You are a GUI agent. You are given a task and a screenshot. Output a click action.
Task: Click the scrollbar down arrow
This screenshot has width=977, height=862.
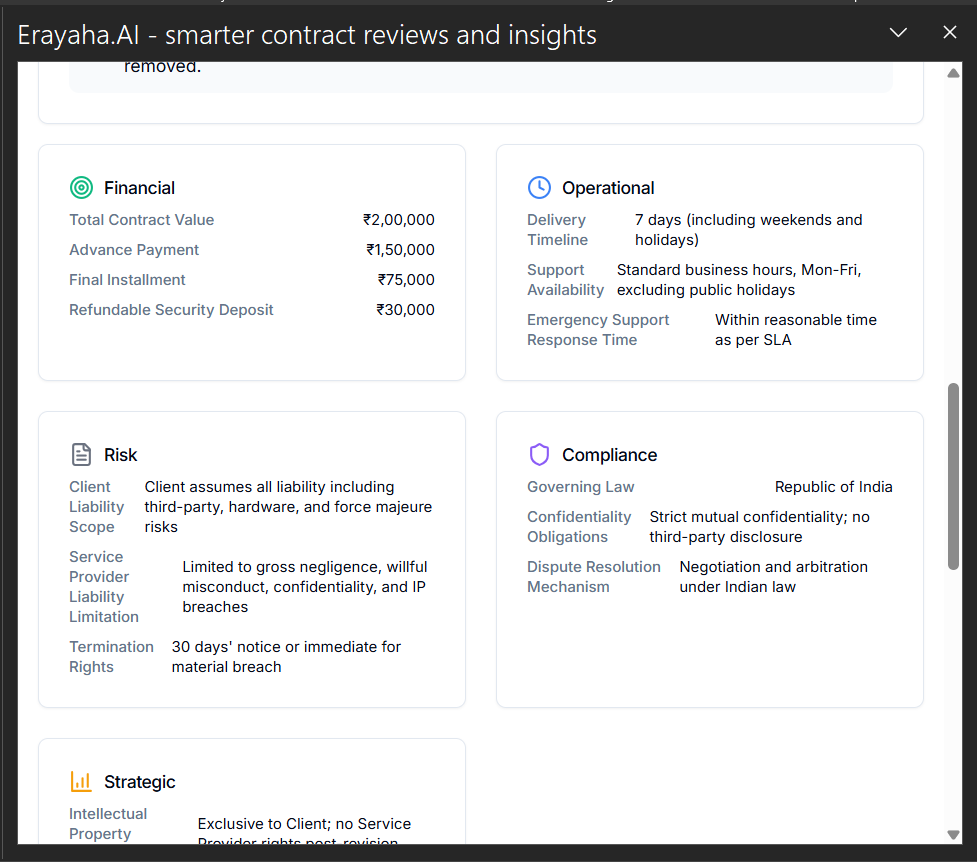click(953, 835)
